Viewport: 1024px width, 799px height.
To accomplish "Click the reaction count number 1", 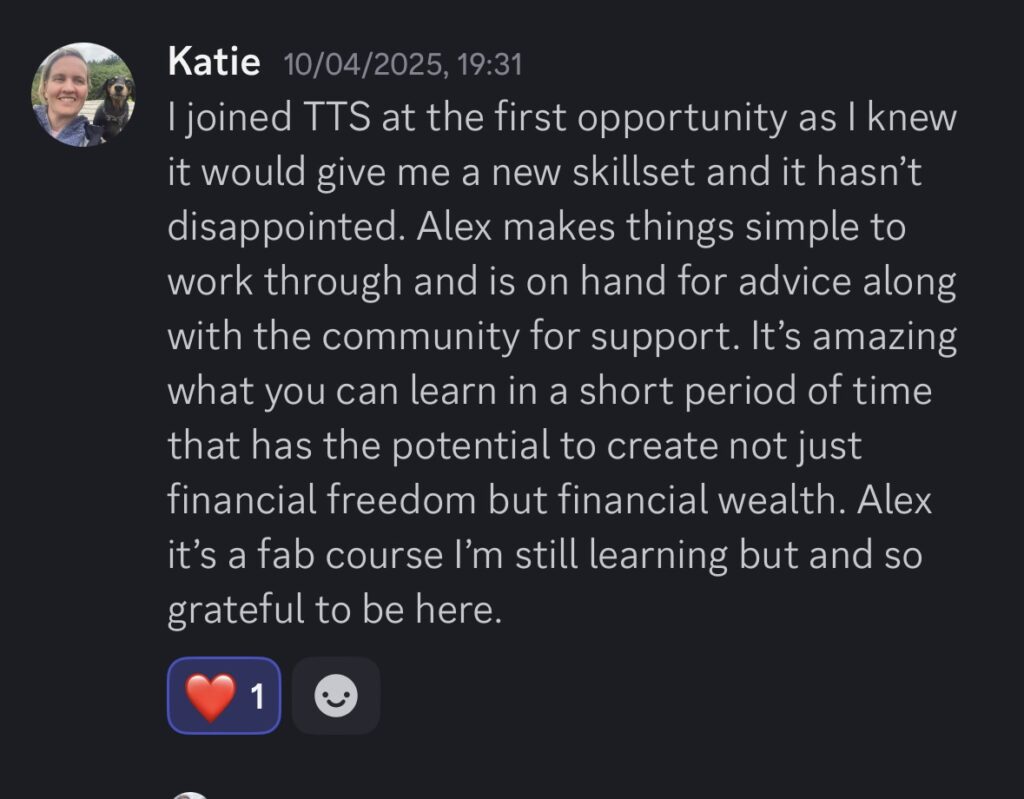I will tap(258, 696).
